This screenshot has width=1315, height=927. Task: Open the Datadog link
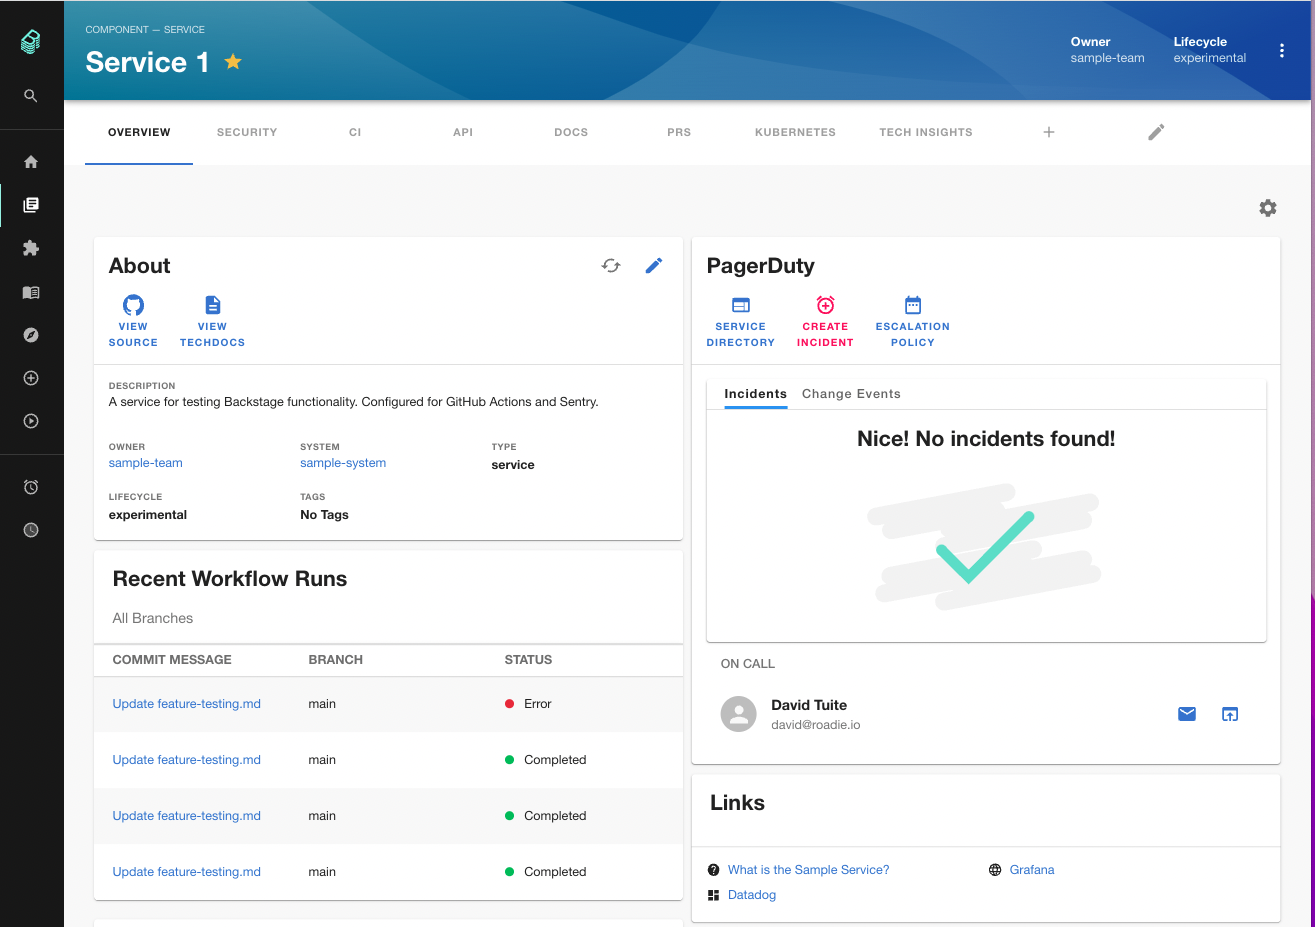click(752, 895)
